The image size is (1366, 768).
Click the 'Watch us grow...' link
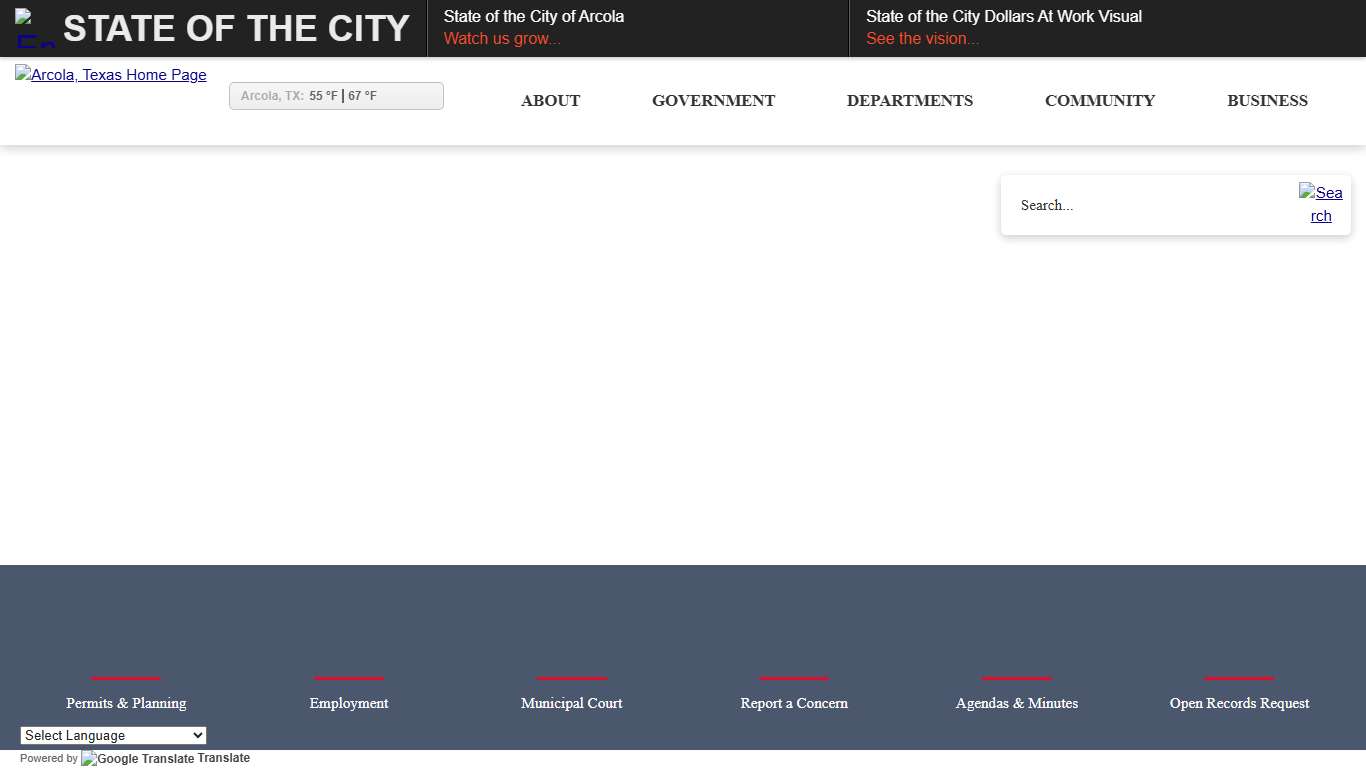(x=501, y=38)
